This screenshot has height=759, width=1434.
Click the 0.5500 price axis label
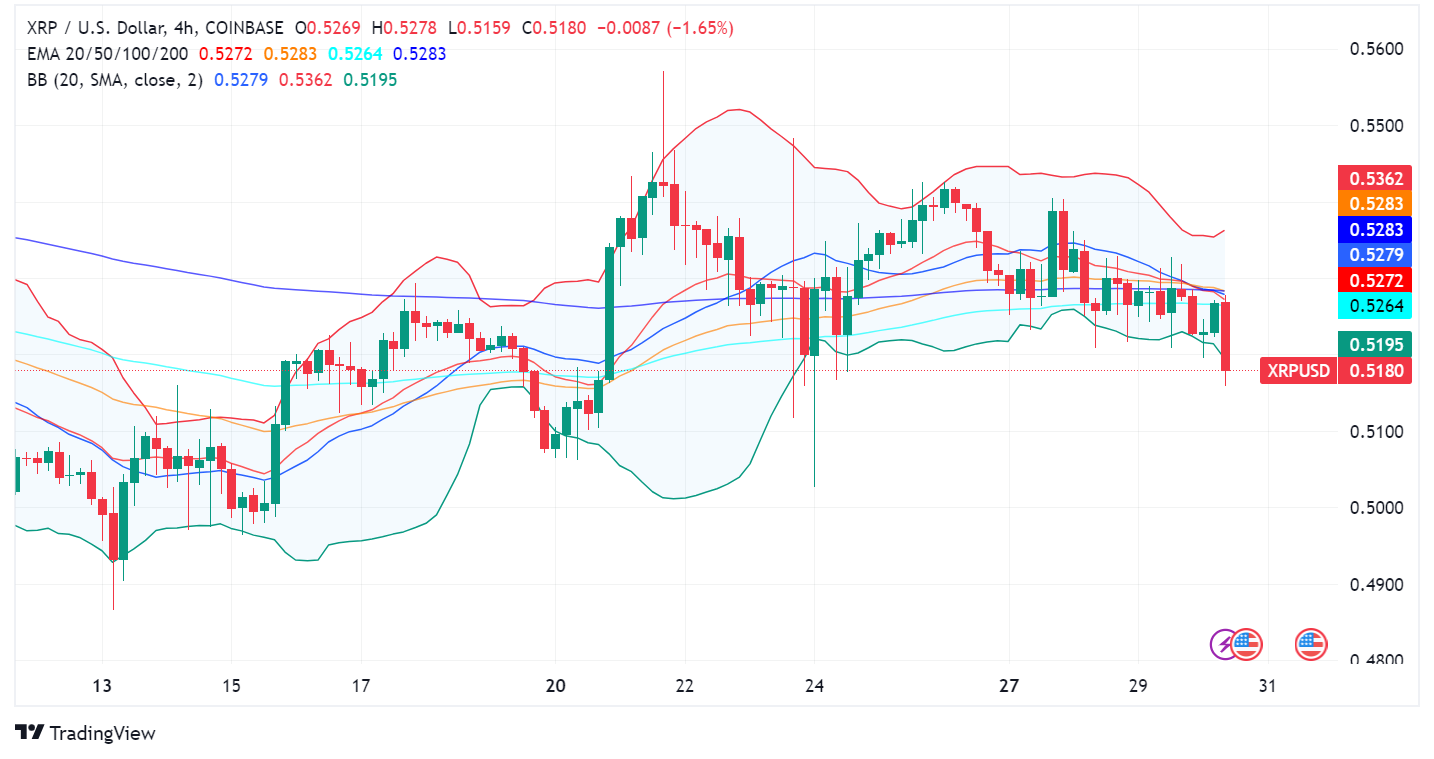click(x=1376, y=126)
